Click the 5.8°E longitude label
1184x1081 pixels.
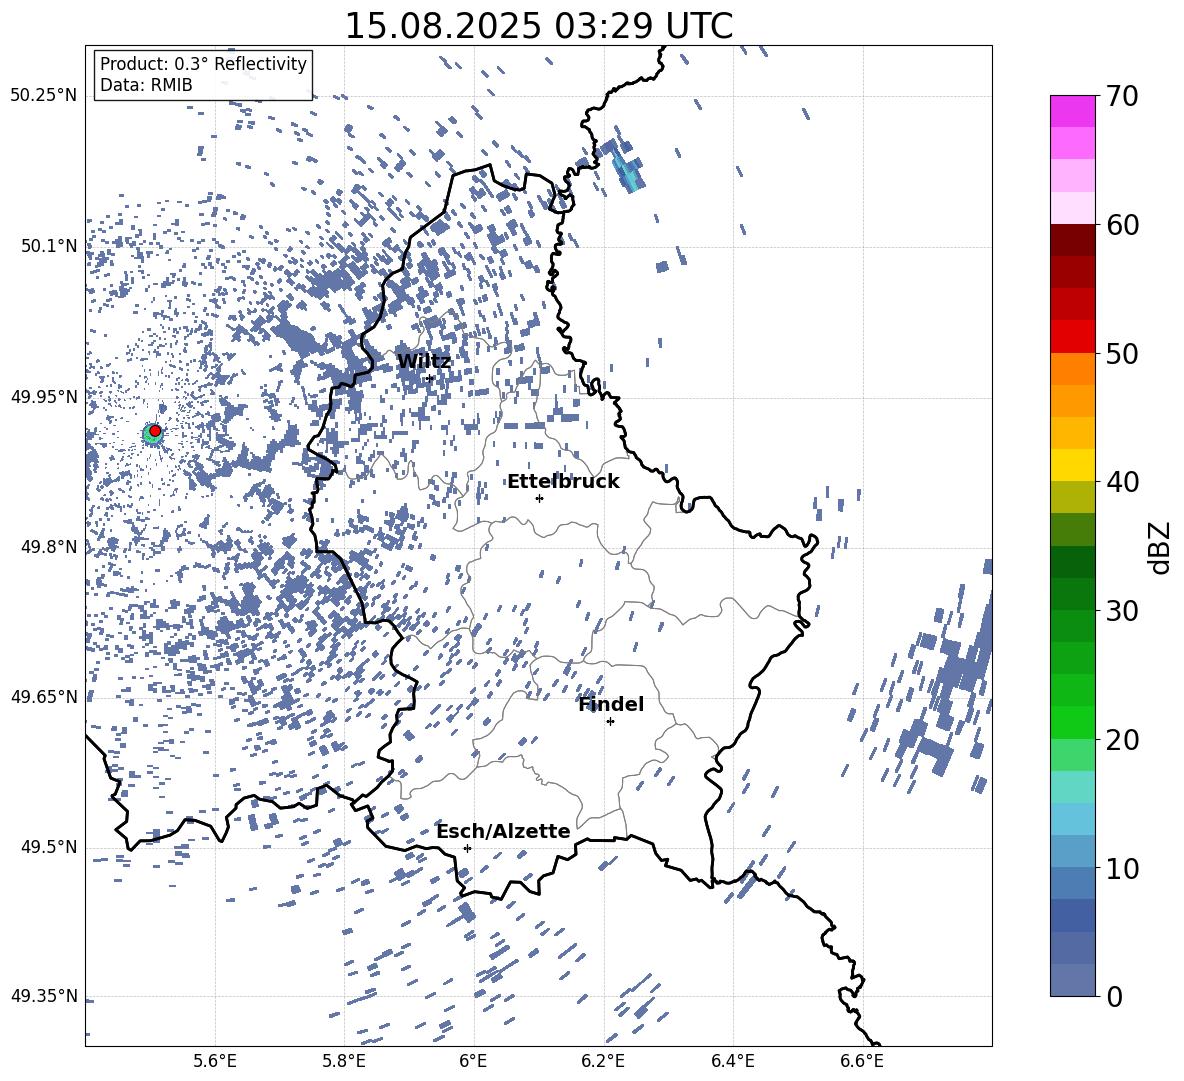pos(344,1061)
